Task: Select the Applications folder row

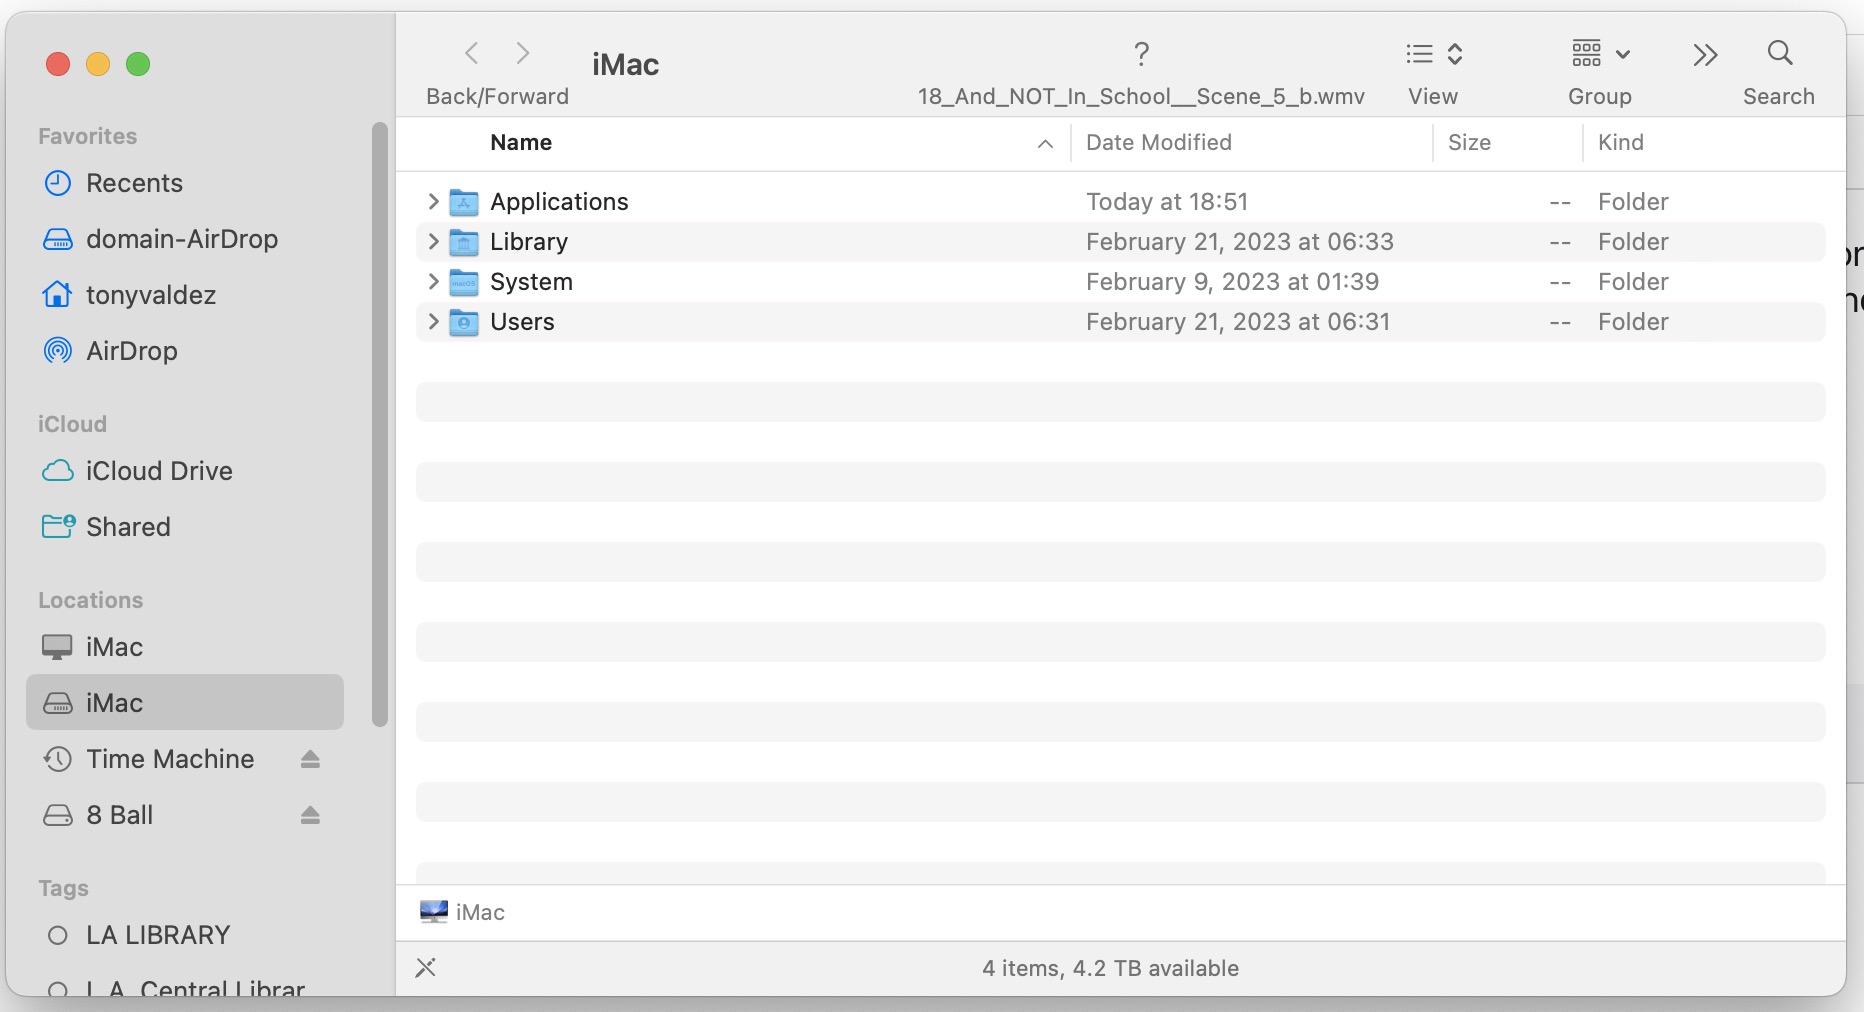Action: (1120, 201)
